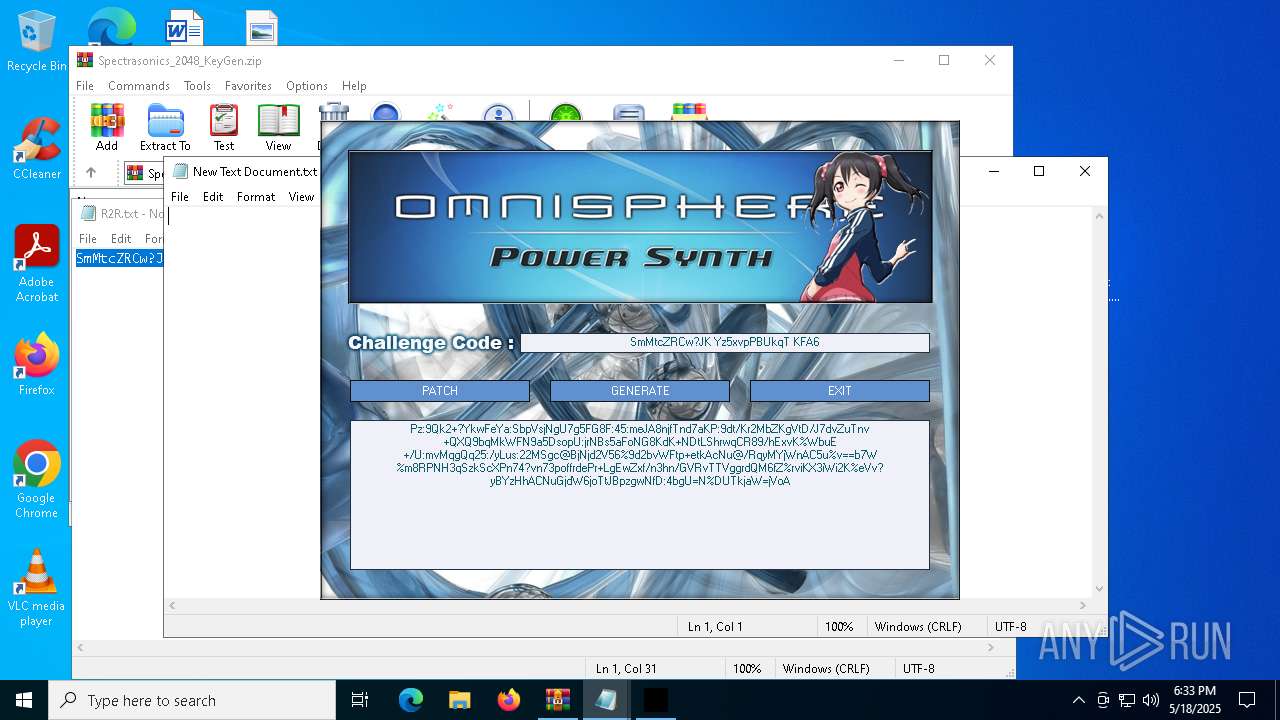
Task: Click the generated response code text area
Action: [x=640, y=495]
